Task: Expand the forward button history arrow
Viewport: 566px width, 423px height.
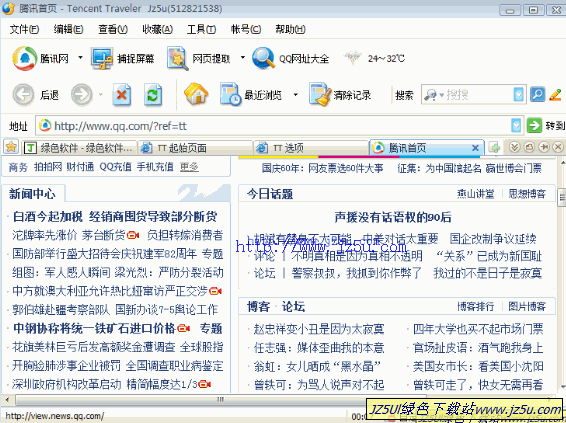Action: (101, 95)
